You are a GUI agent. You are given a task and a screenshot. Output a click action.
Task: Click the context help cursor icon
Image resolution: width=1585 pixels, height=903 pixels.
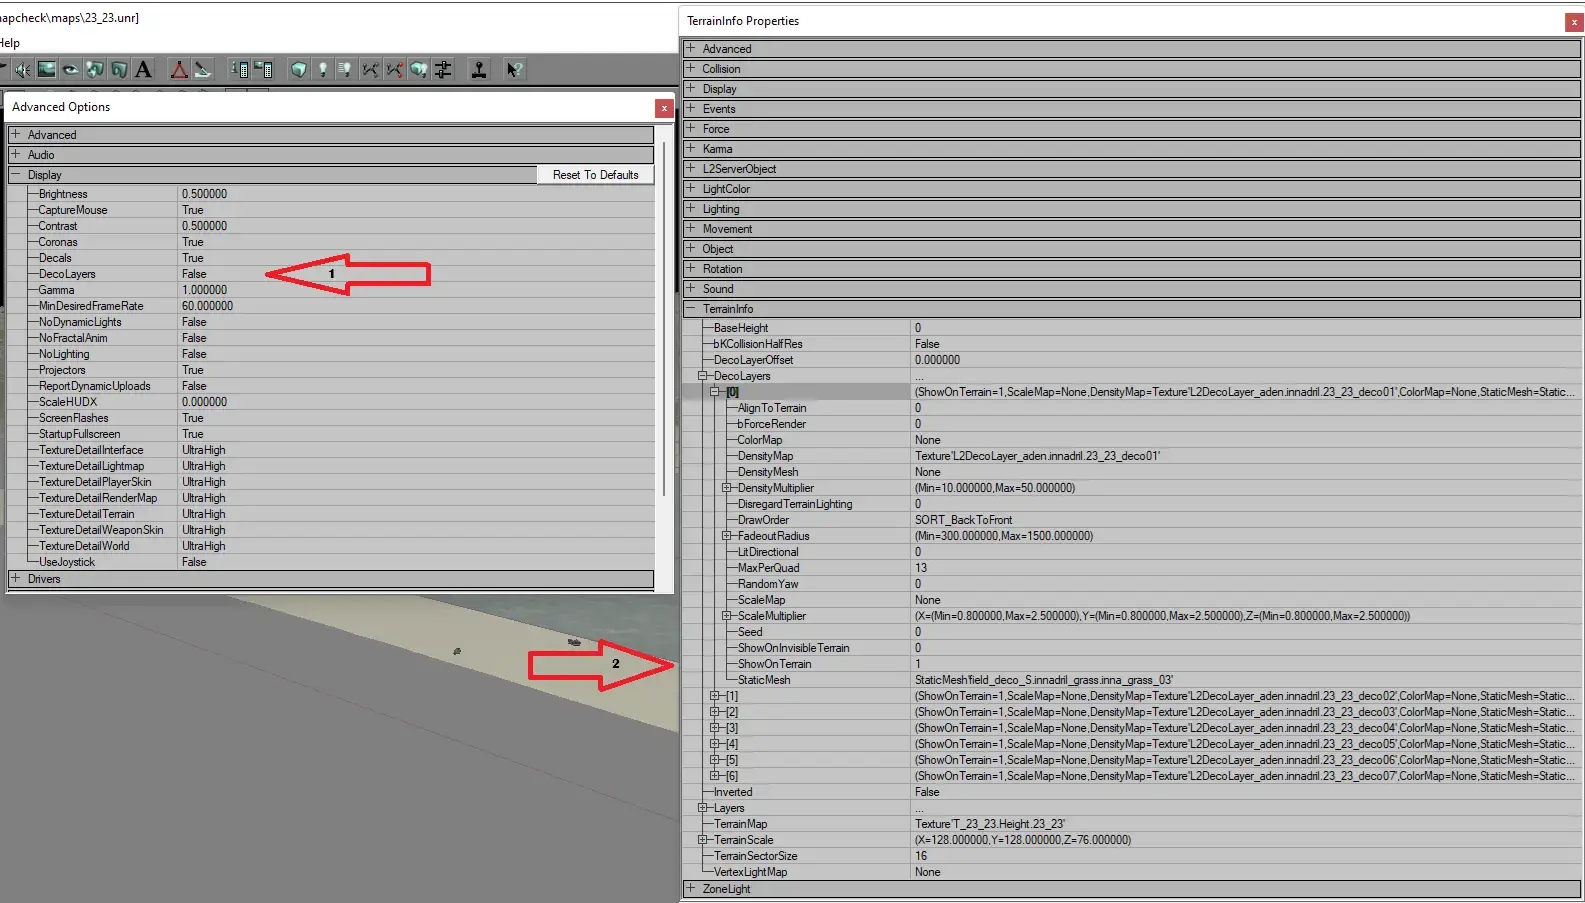[514, 69]
